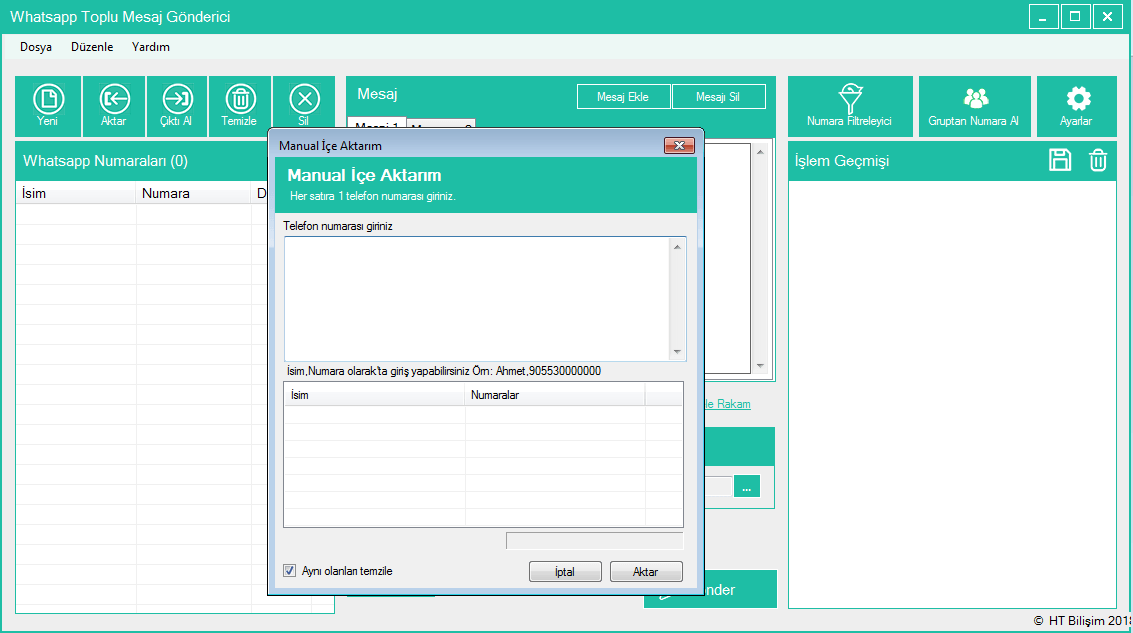Open Gruptan Numara Al group tool

[974, 106]
